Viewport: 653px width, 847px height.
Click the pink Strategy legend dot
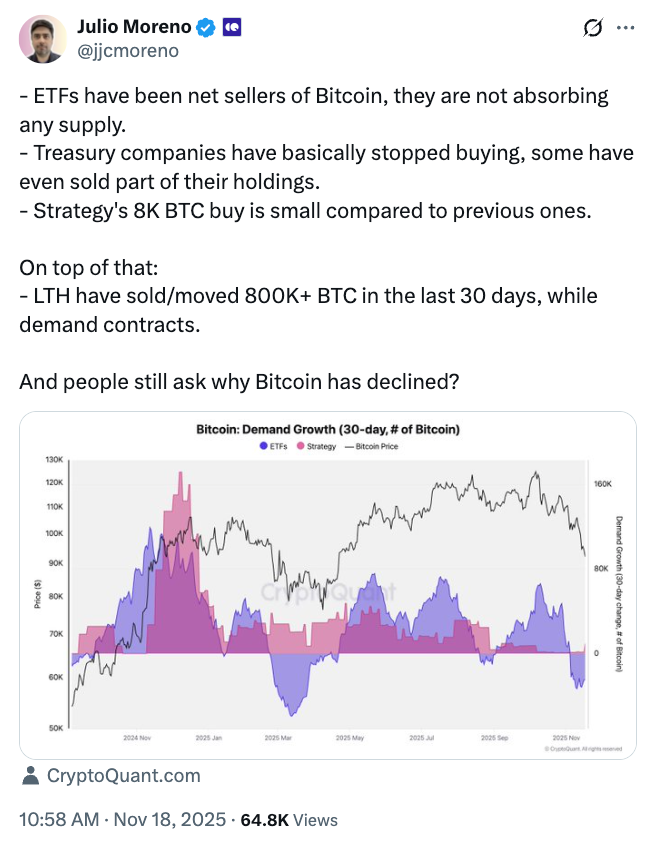tap(299, 446)
